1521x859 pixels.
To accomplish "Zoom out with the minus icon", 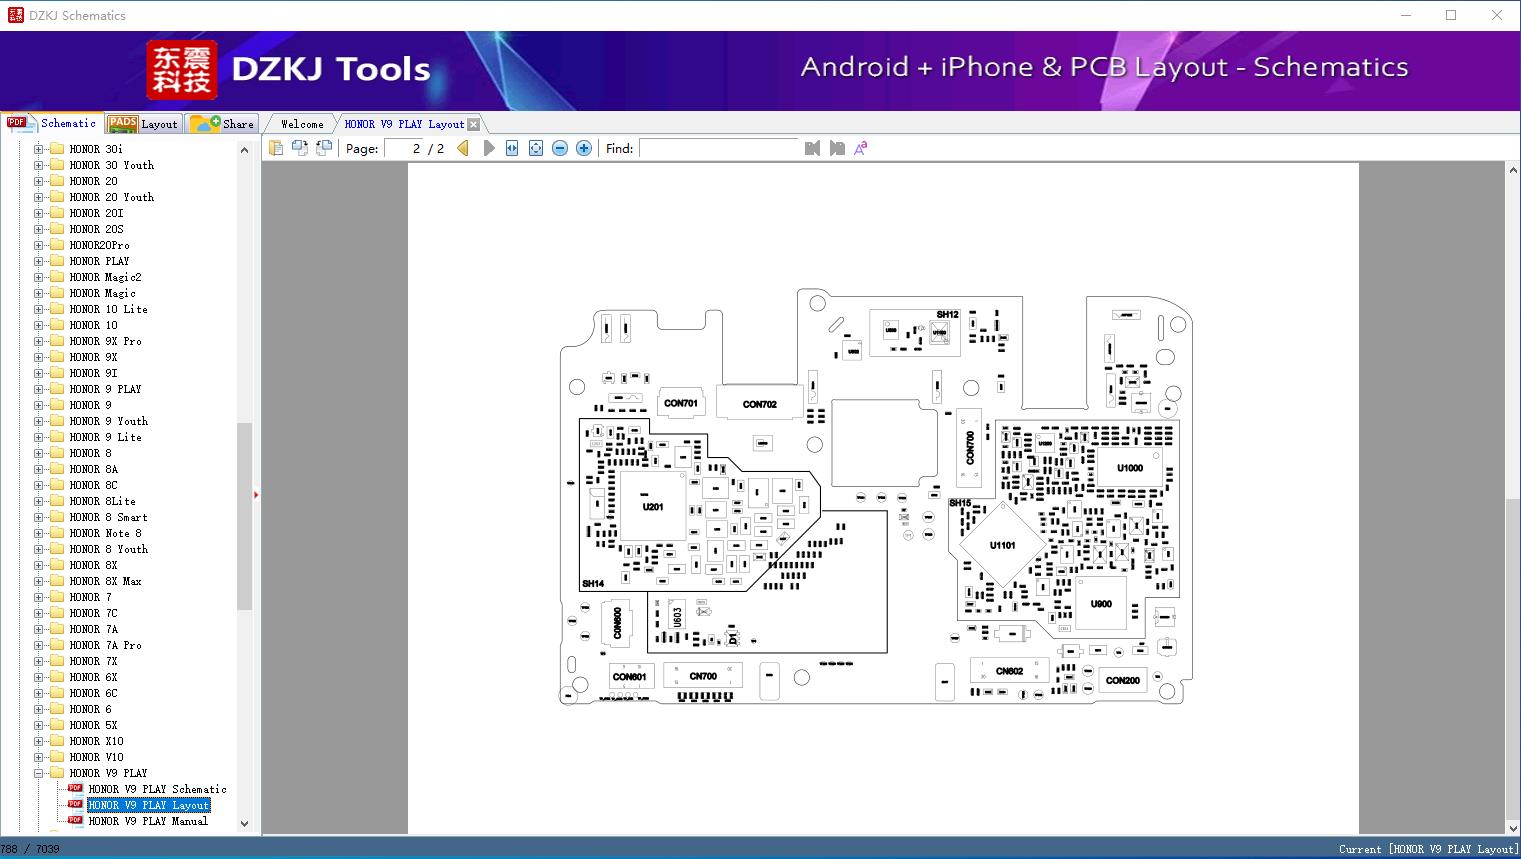I will [x=560, y=148].
